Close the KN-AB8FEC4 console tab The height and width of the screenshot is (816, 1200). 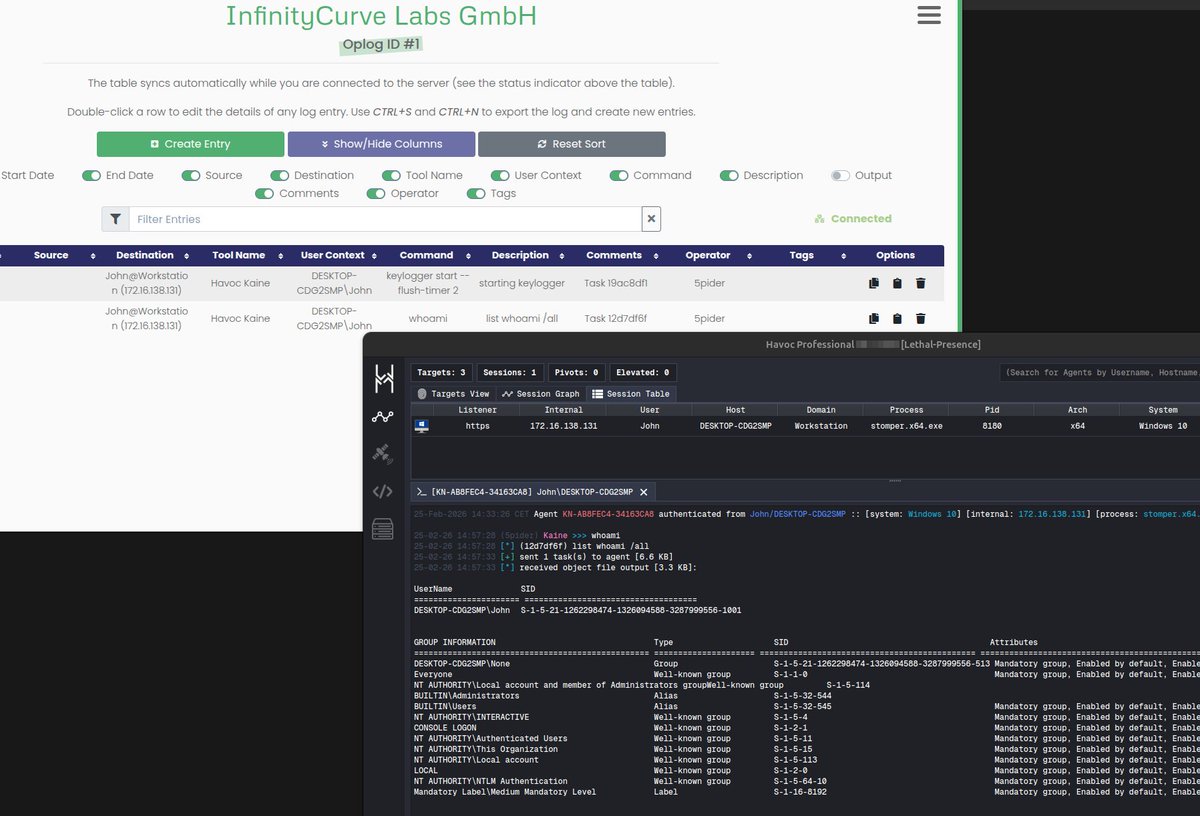click(644, 492)
